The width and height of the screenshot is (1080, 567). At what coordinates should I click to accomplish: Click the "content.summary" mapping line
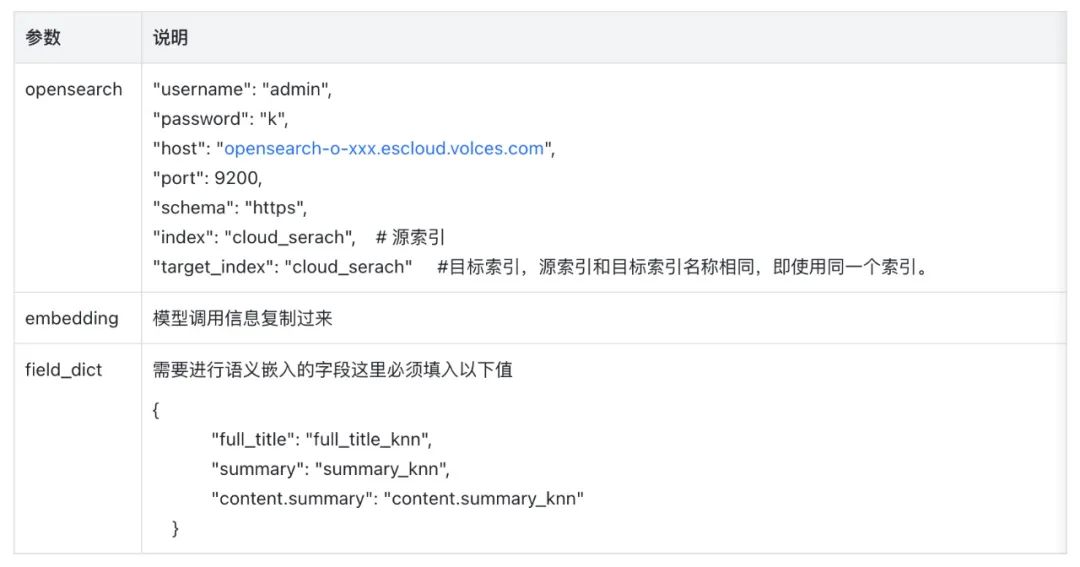pos(396,498)
